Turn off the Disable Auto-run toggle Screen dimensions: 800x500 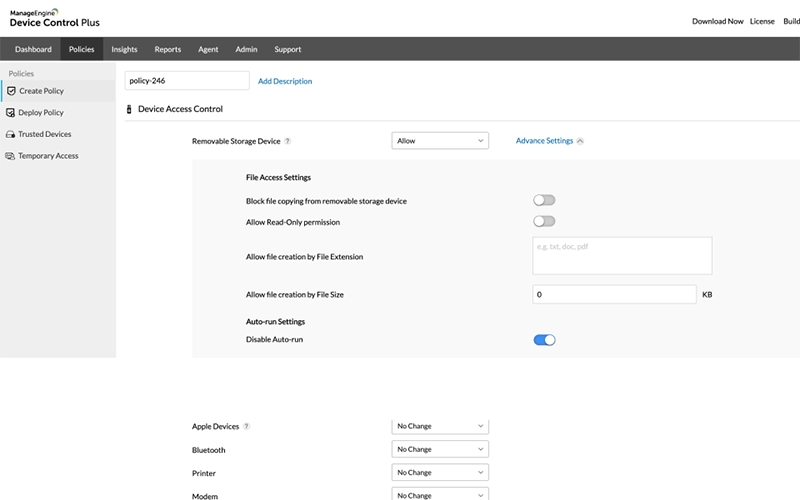point(544,340)
